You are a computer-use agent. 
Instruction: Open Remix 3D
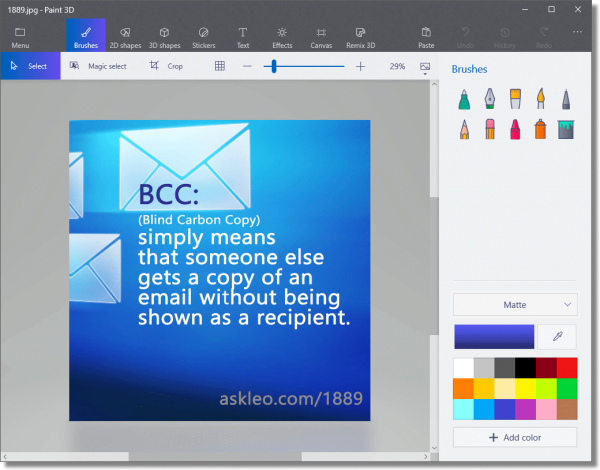(360, 38)
